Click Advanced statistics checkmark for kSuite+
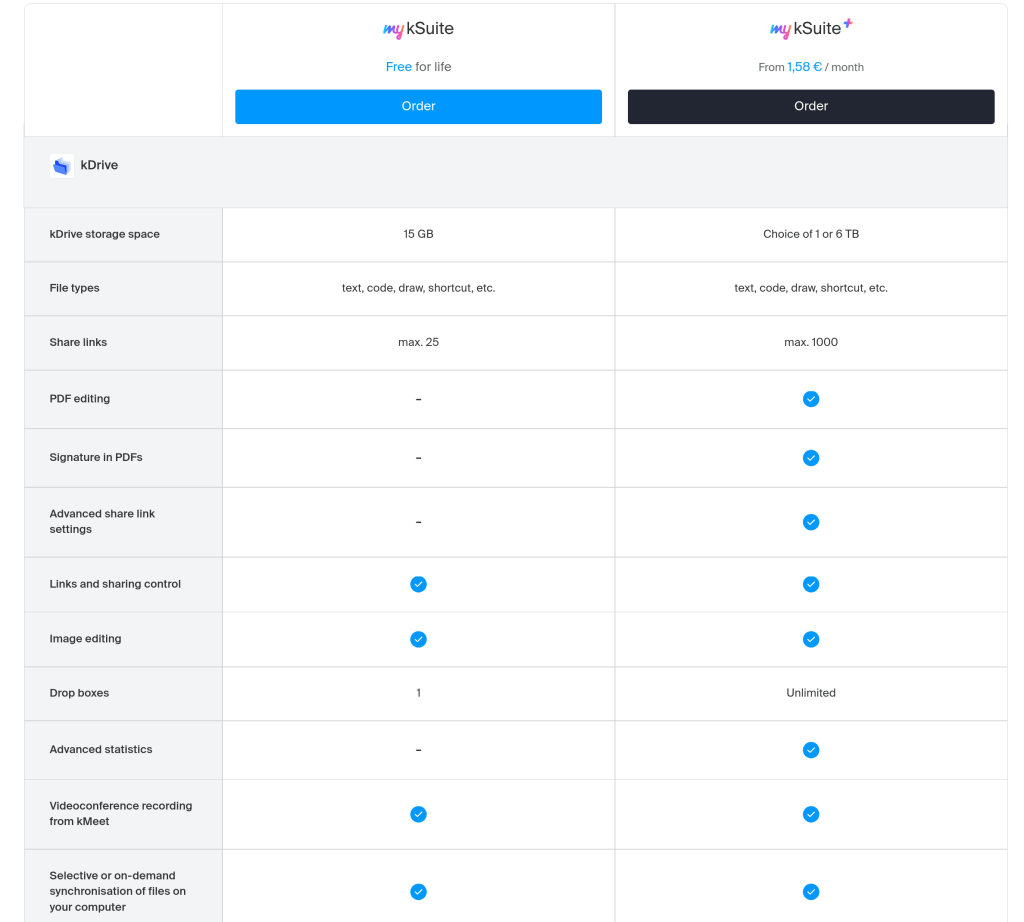 tap(811, 750)
